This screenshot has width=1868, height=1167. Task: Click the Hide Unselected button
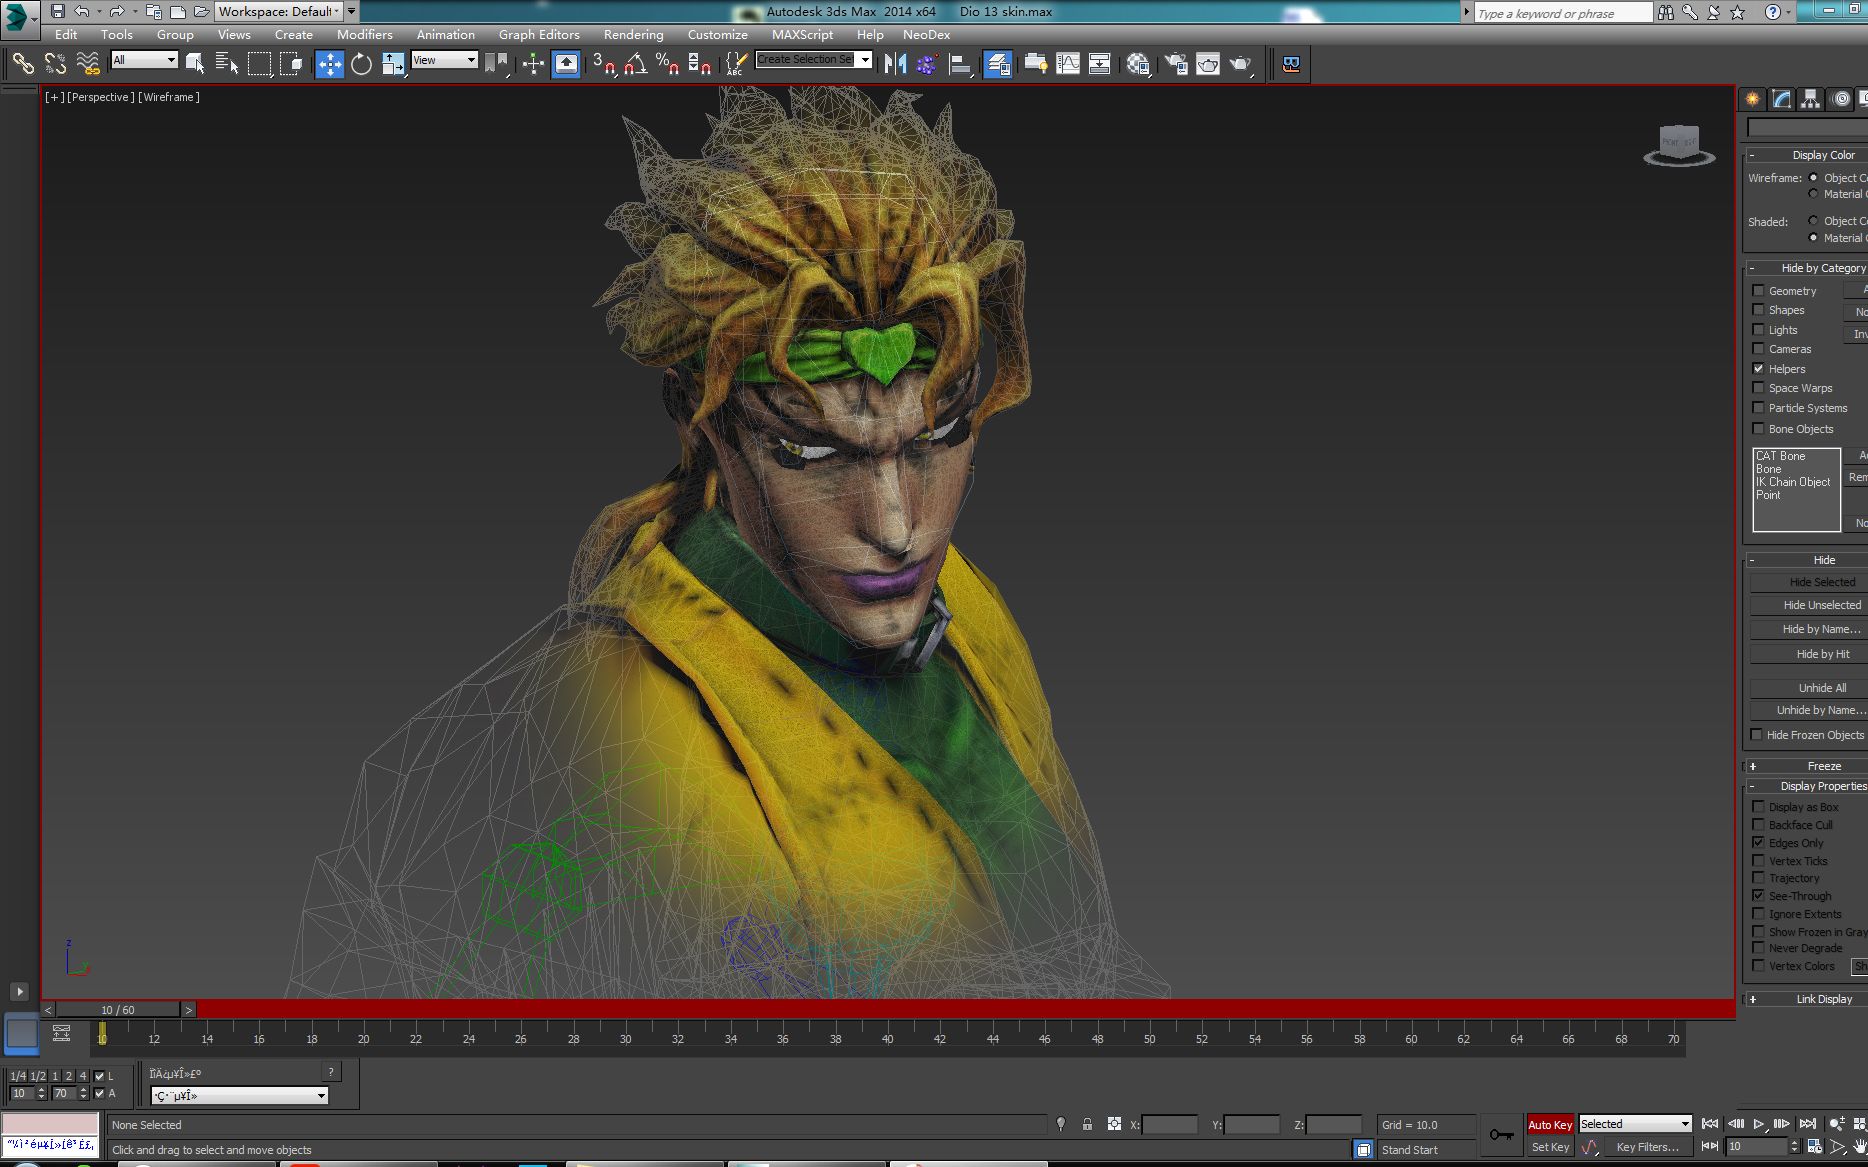[1811, 605]
